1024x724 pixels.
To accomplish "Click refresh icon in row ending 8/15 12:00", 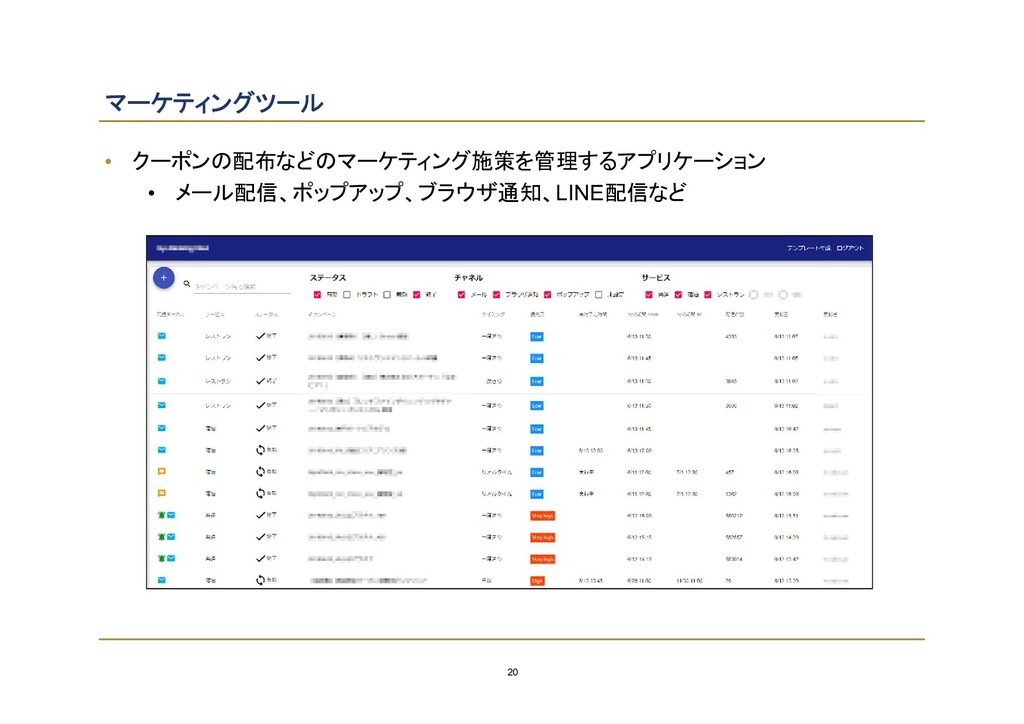I will pos(260,450).
